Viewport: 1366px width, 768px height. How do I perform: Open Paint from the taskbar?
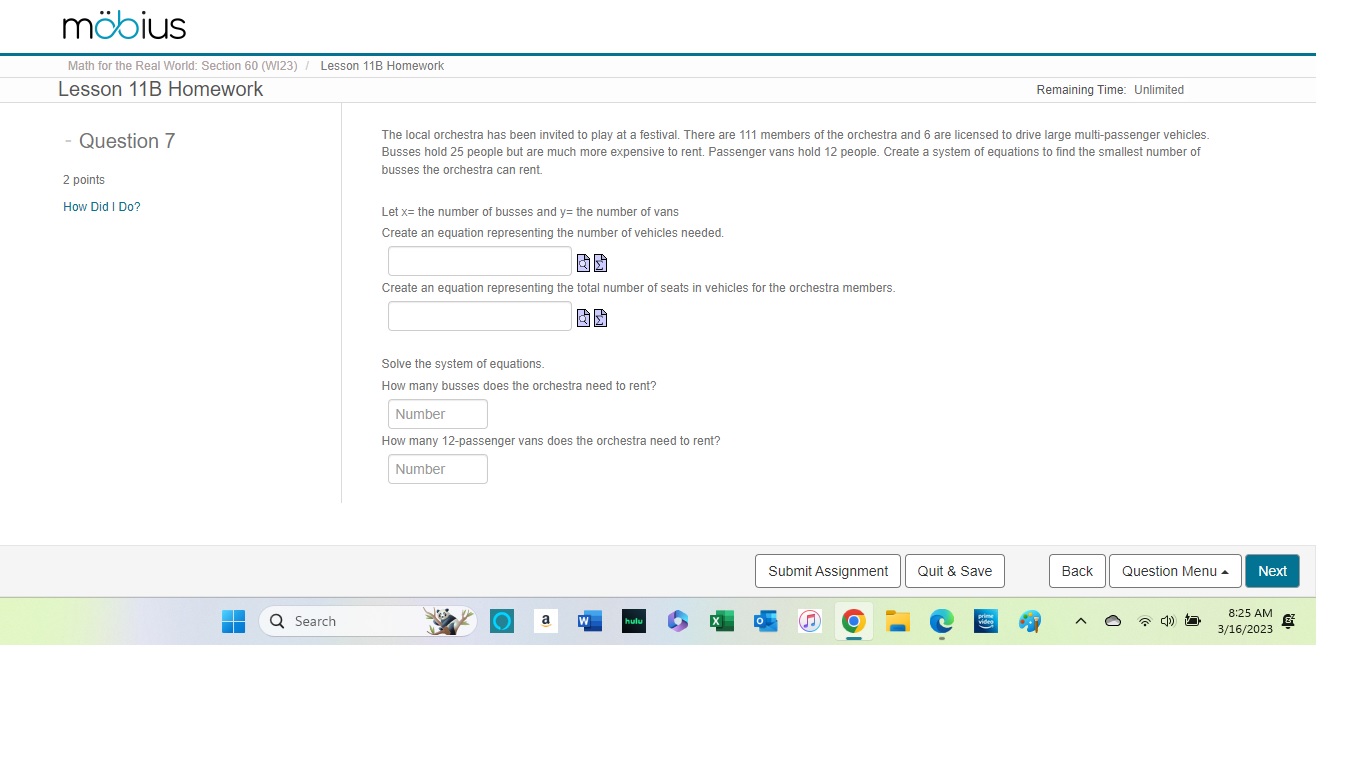pyautogui.click(x=1030, y=622)
